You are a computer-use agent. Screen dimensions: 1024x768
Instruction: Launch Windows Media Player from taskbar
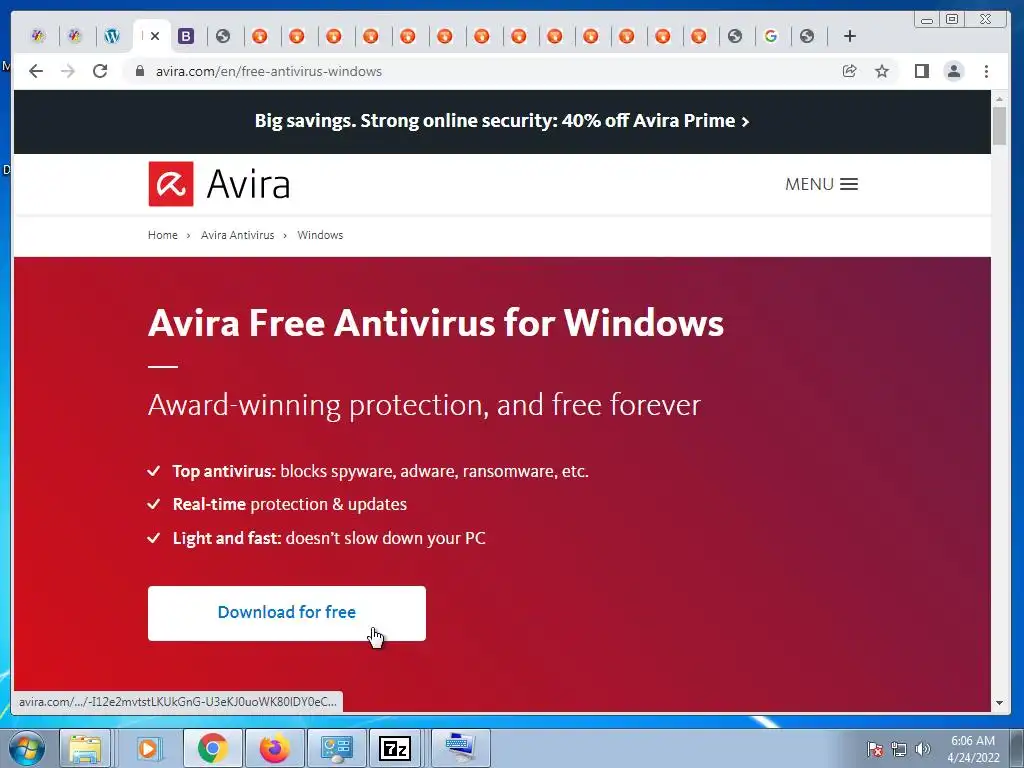148,748
